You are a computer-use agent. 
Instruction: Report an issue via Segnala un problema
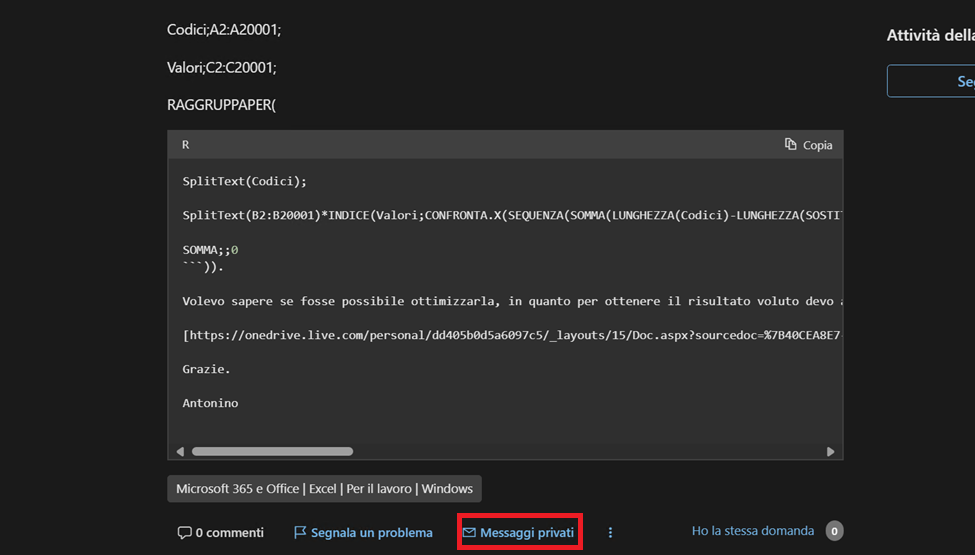[x=363, y=532]
